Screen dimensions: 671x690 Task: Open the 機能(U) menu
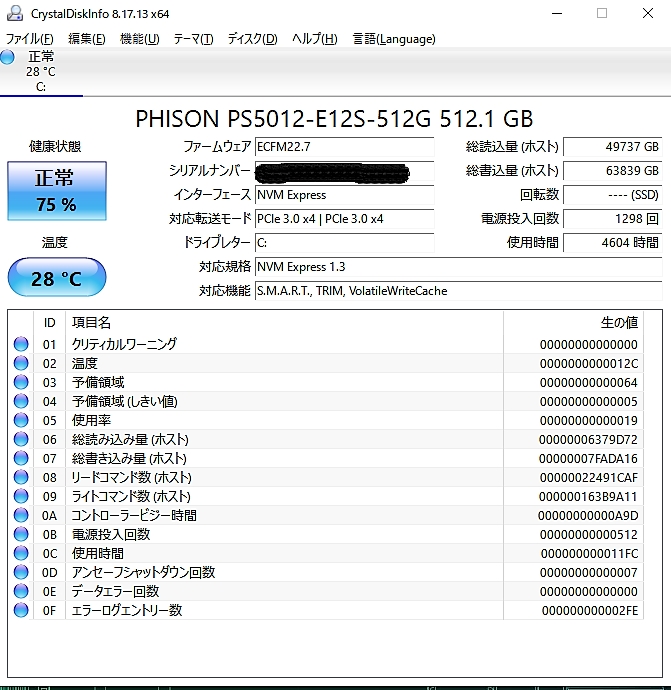pyautogui.click(x=139, y=39)
